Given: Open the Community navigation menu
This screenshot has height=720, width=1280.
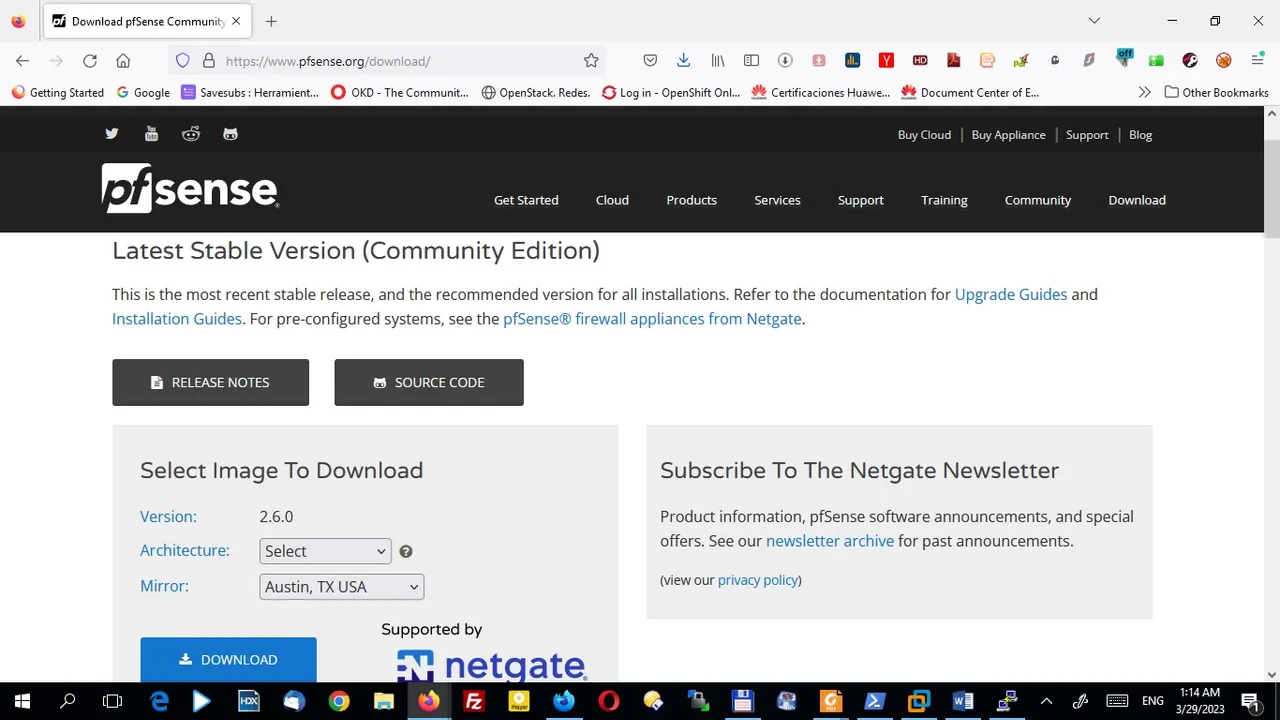Looking at the screenshot, I should tap(1038, 200).
